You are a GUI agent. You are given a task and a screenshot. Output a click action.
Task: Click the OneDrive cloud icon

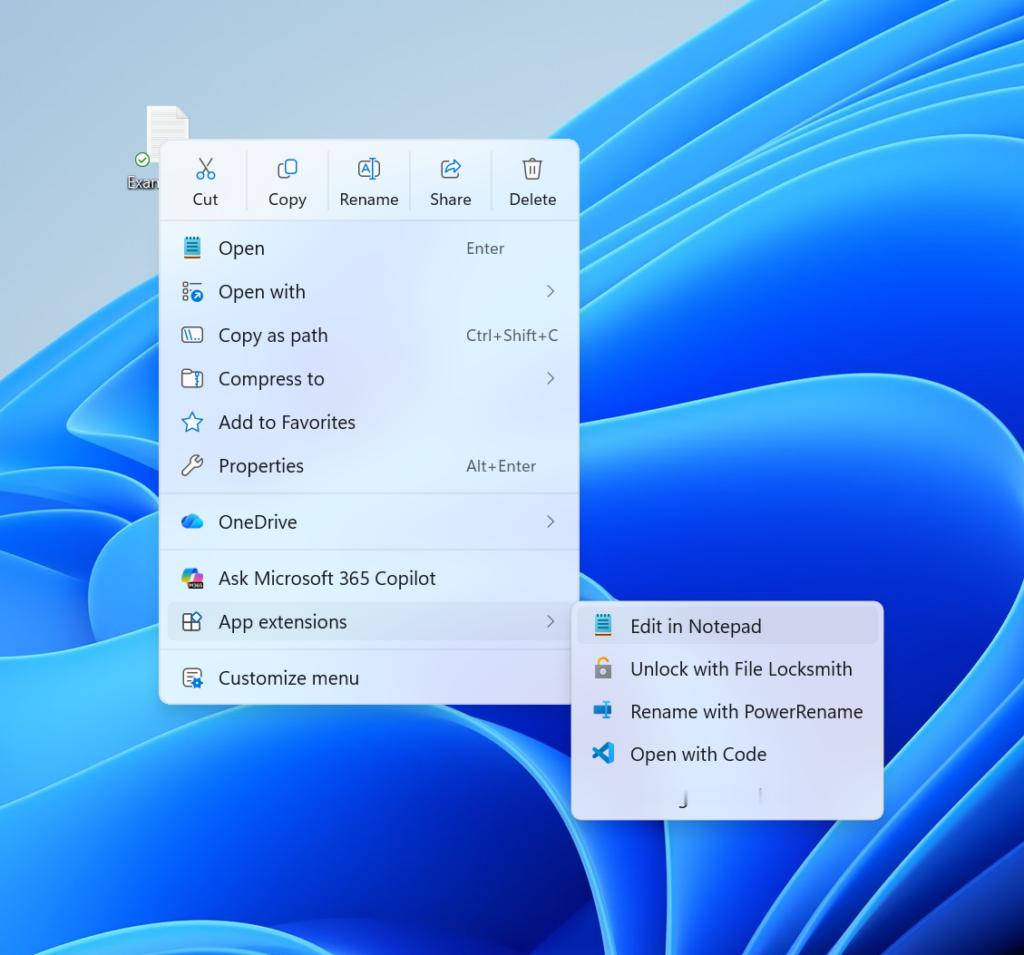coord(192,521)
